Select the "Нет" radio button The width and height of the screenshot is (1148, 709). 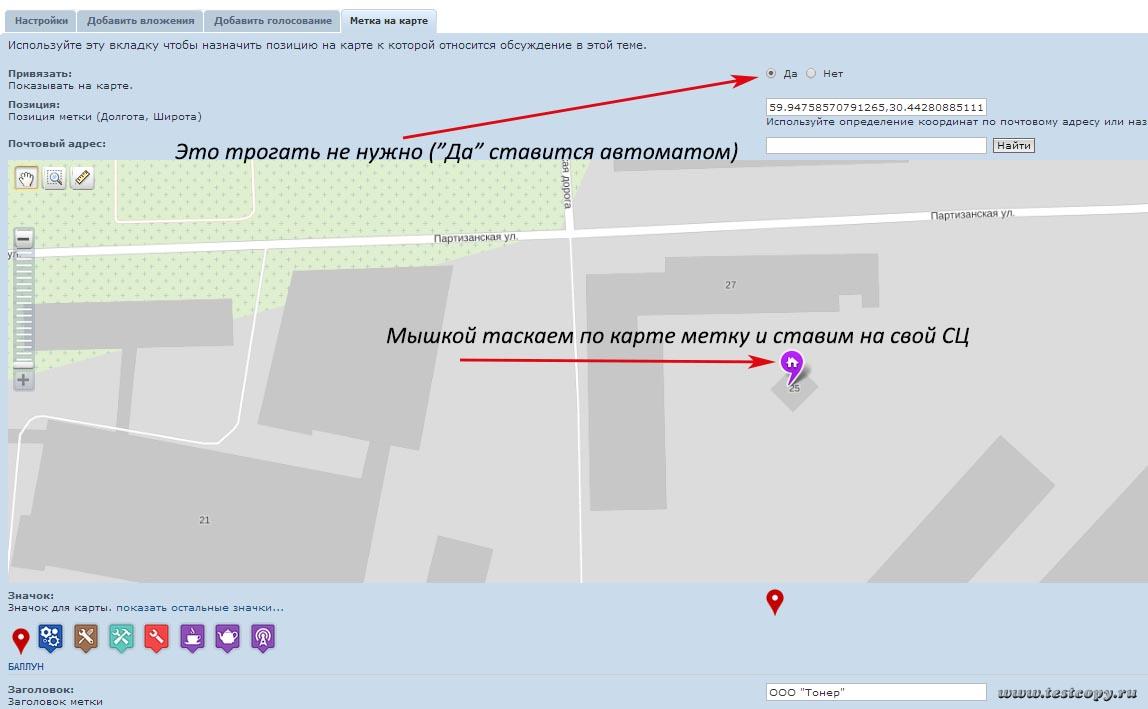(x=811, y=73)
